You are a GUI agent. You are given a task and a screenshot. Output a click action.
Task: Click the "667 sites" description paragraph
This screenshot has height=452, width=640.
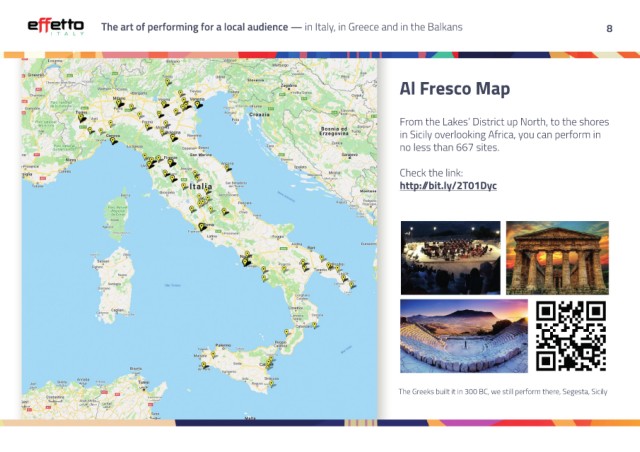(x=499, y=134)
